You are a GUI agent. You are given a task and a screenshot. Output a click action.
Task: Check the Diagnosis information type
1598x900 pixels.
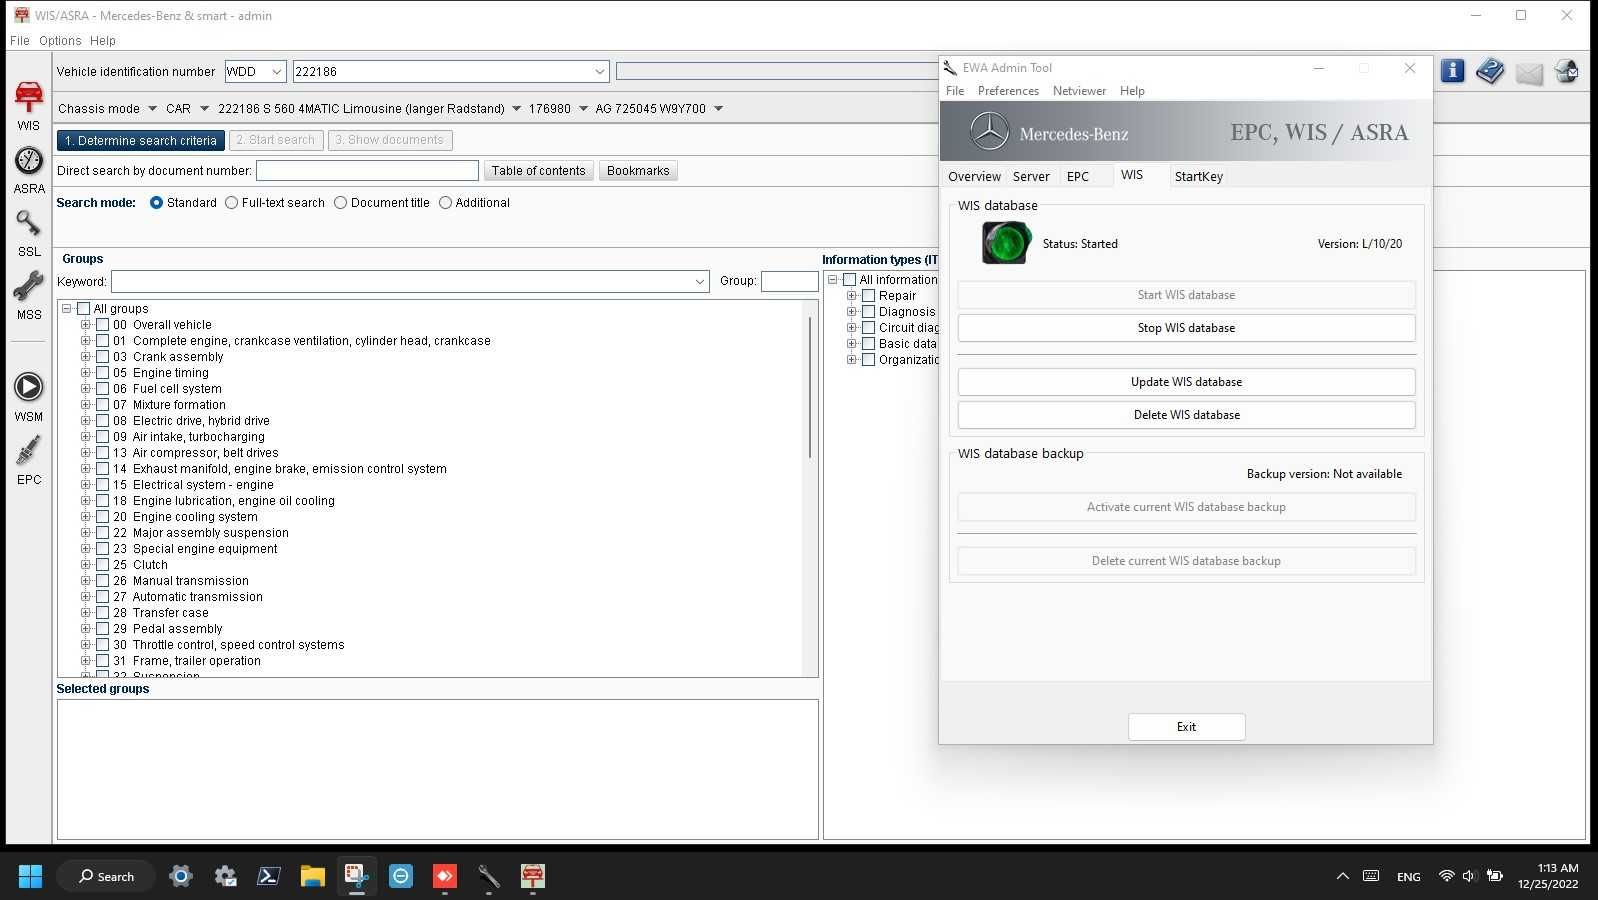click(868, 312)
